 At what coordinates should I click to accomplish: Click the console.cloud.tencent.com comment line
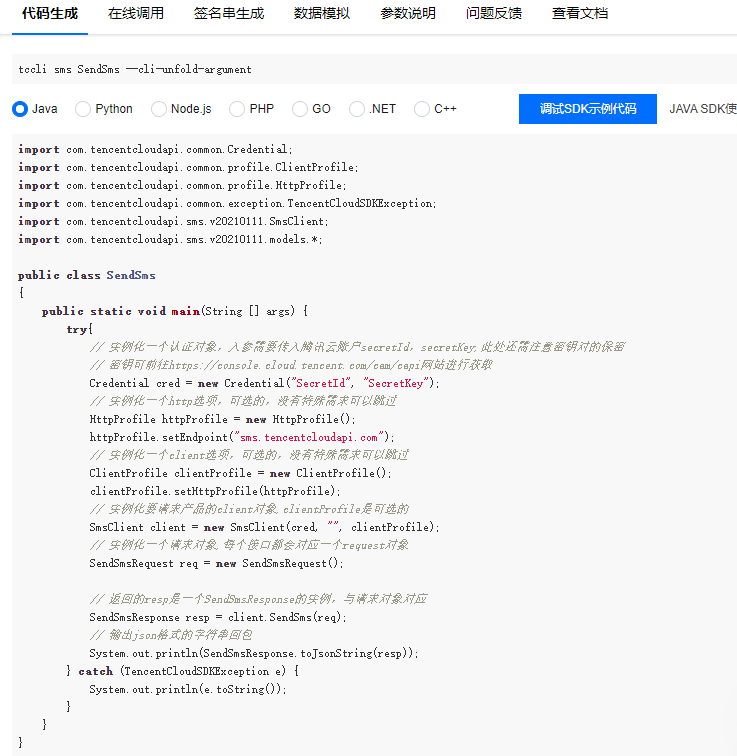pos(291,365)
